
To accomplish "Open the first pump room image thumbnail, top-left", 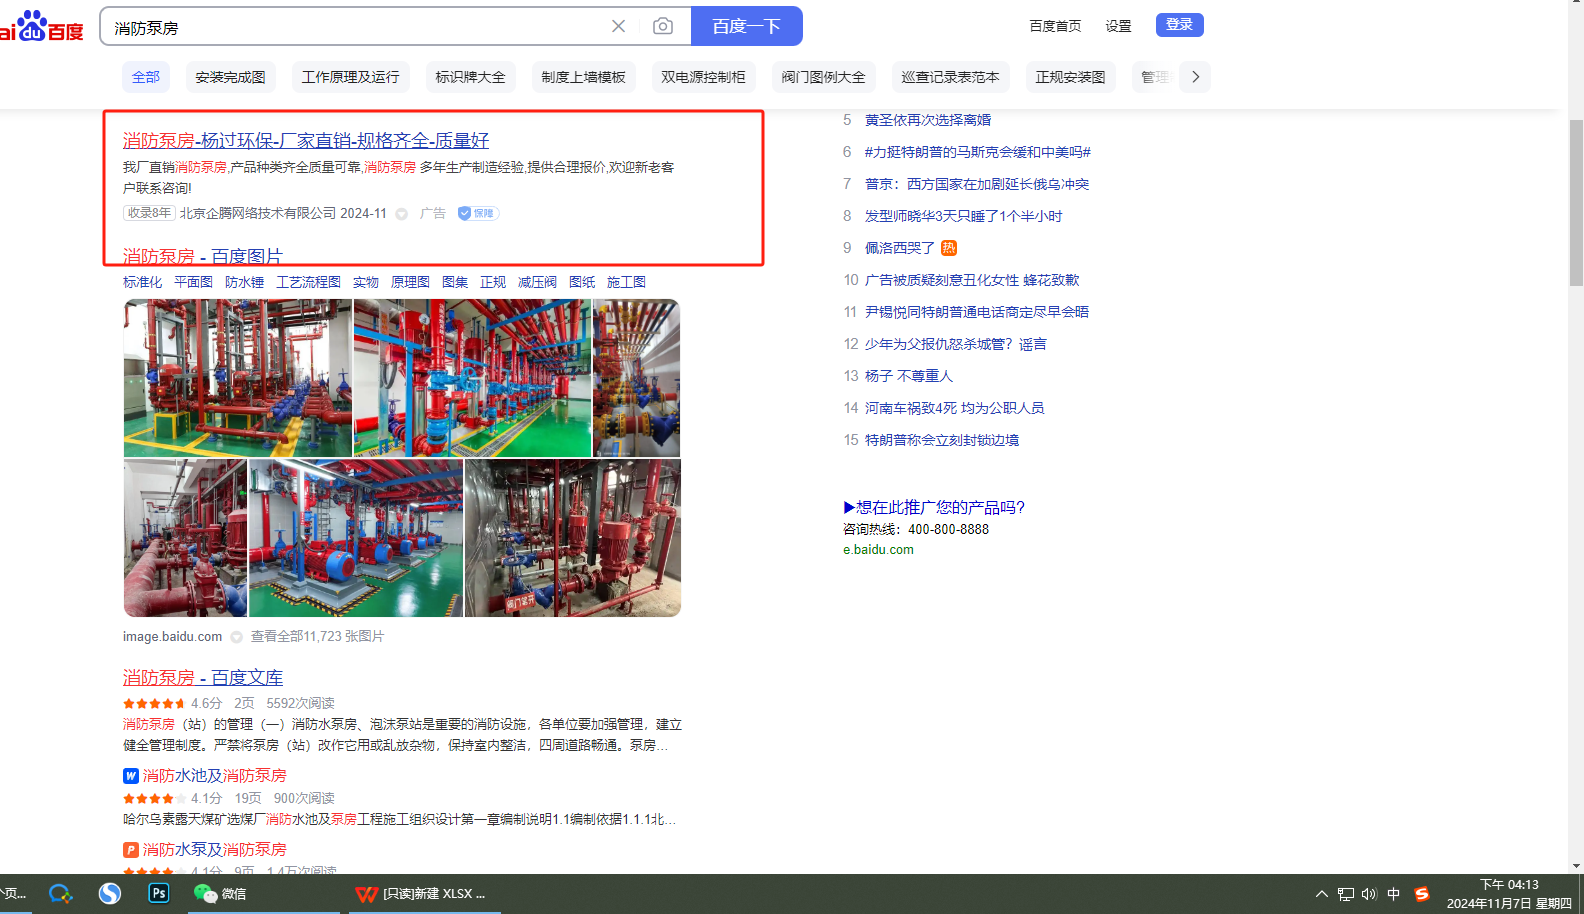I will click(x=238, y=378).
